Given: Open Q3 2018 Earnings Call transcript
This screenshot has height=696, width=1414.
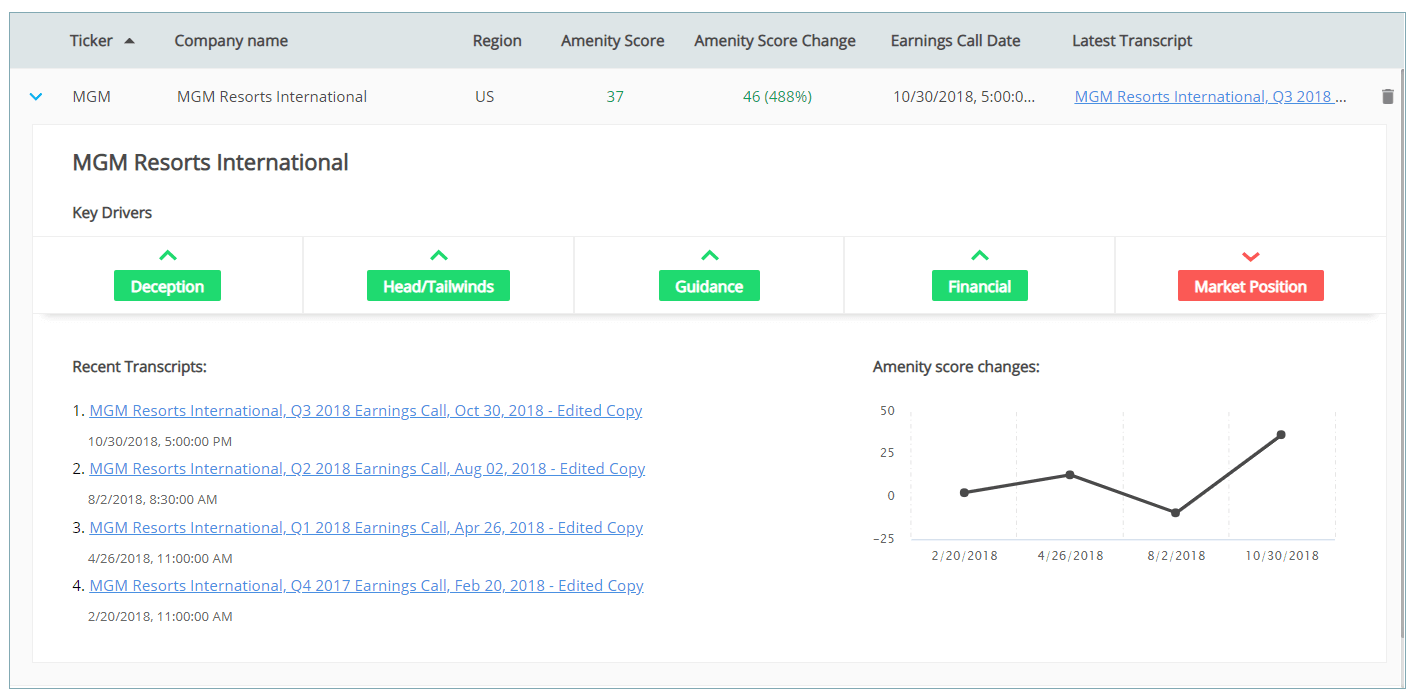Looking at the screenshot, I should click(366, 411).
